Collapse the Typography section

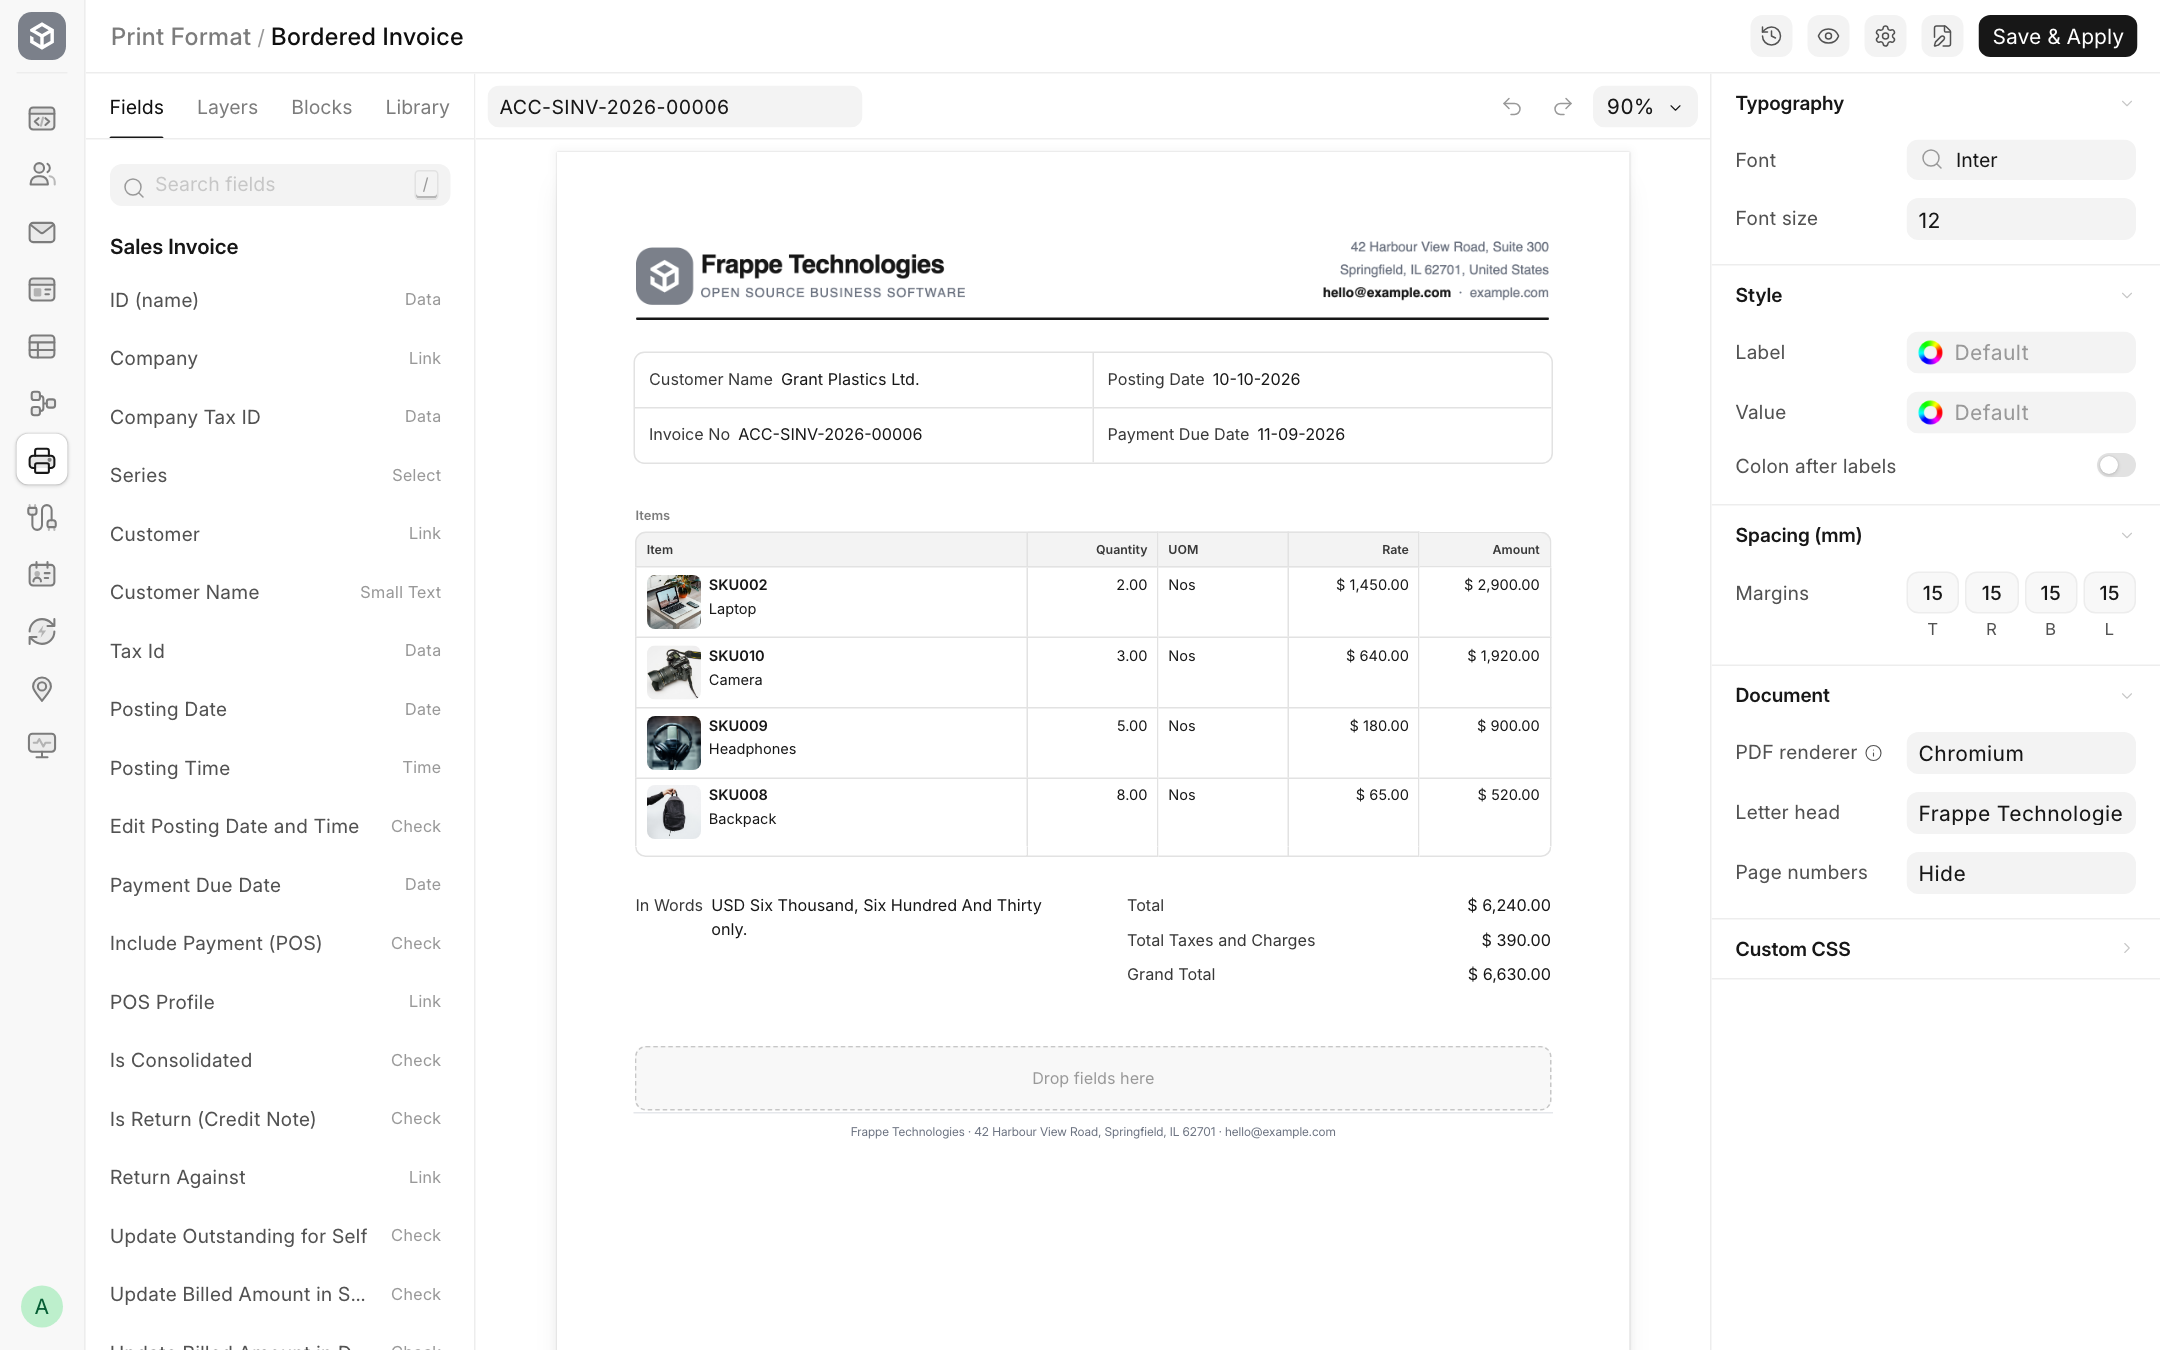click(2126, 104)
